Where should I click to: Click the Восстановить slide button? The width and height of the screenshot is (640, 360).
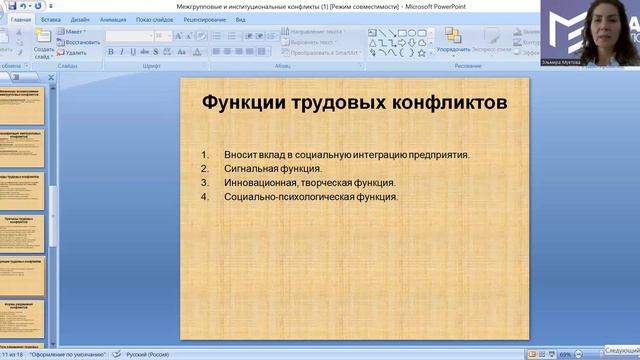pos(78,42)
